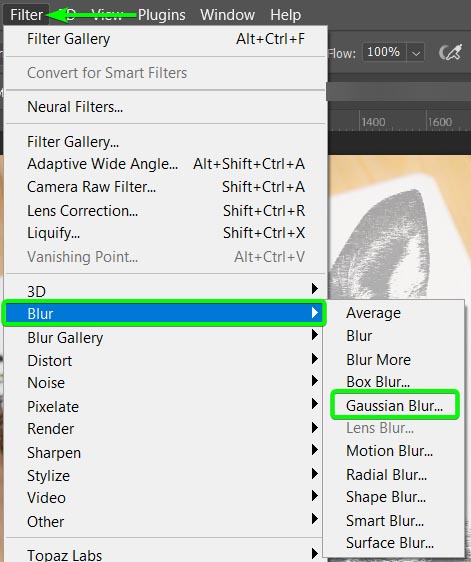Viewport: 471px width, 562px height.
Task: Open Topaz Labs submenu
Action: tap(165, 555)
